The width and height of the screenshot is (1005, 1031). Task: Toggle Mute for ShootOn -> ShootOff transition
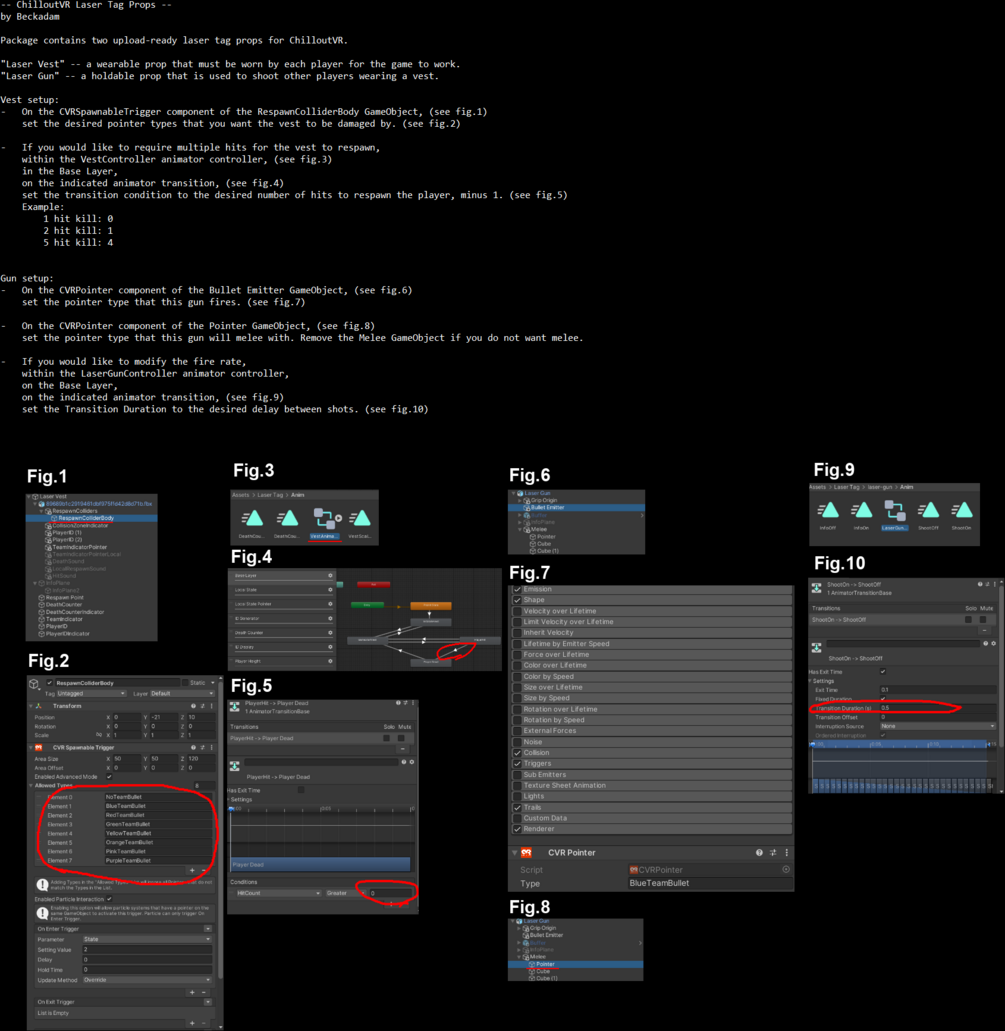983,619
